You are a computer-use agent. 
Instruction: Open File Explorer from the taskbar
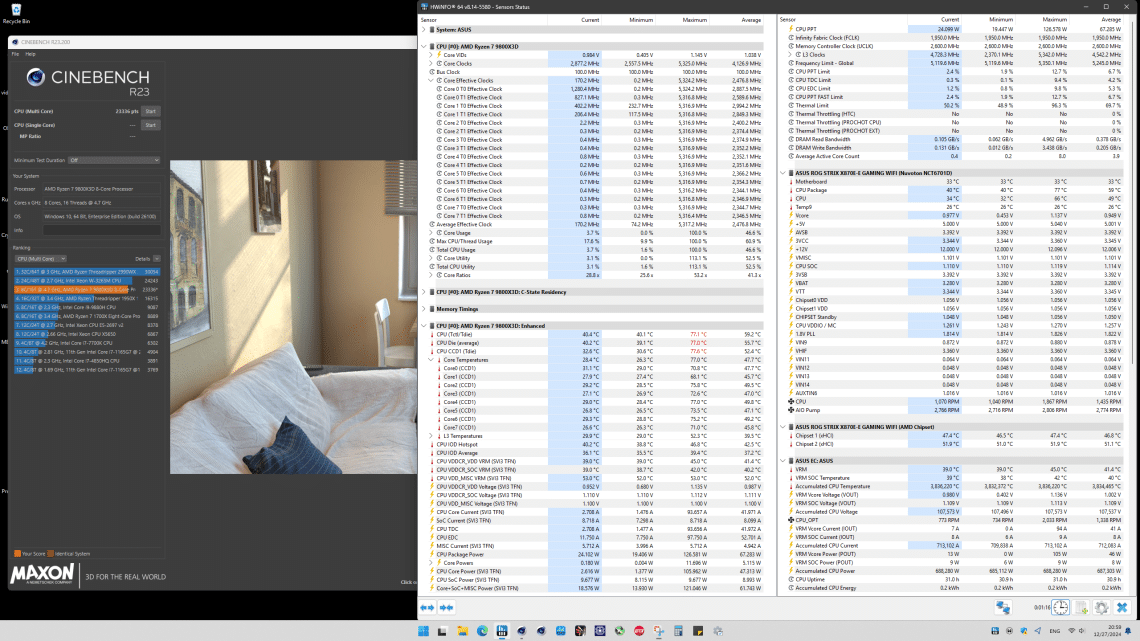click(462, 631)
